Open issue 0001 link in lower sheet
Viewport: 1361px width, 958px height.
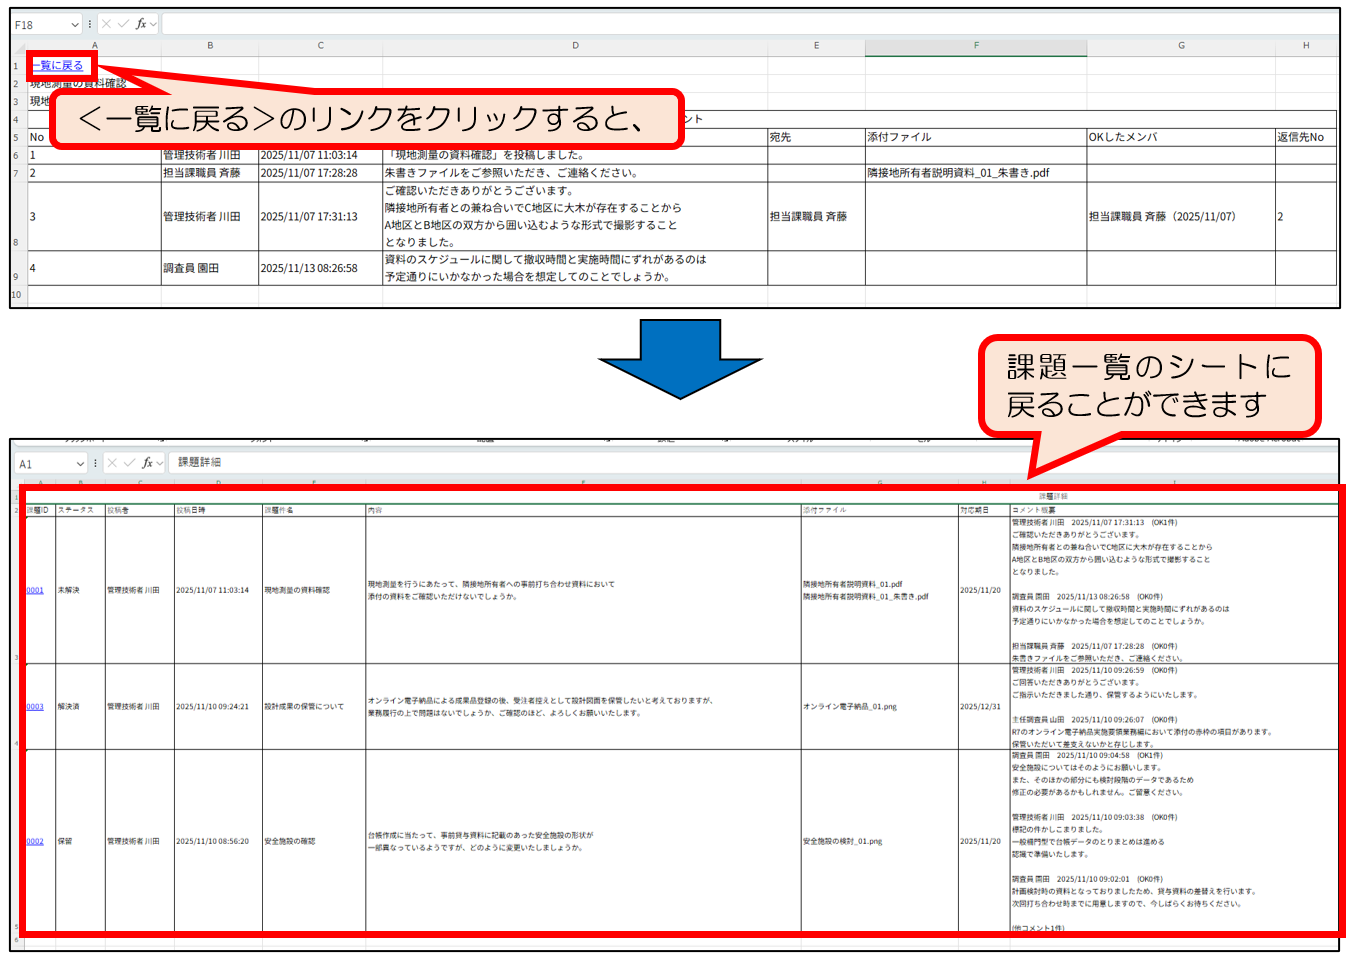(35, 591)
